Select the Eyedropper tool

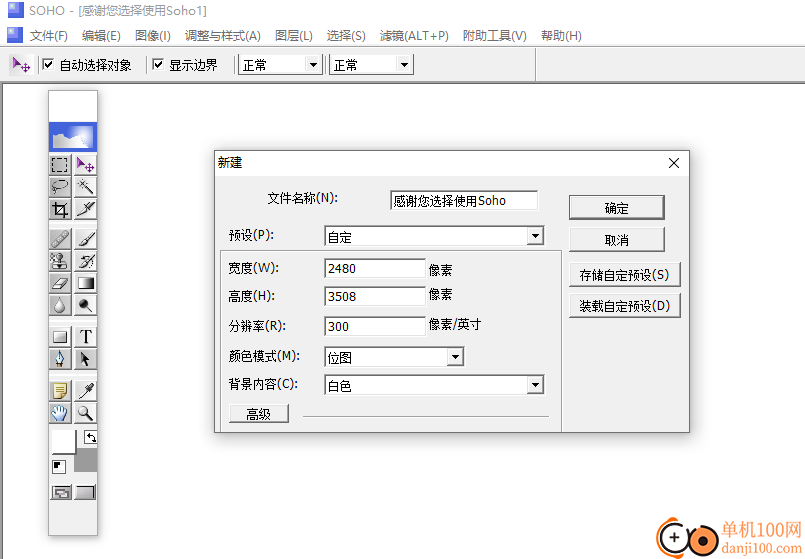tap(85, 391)
